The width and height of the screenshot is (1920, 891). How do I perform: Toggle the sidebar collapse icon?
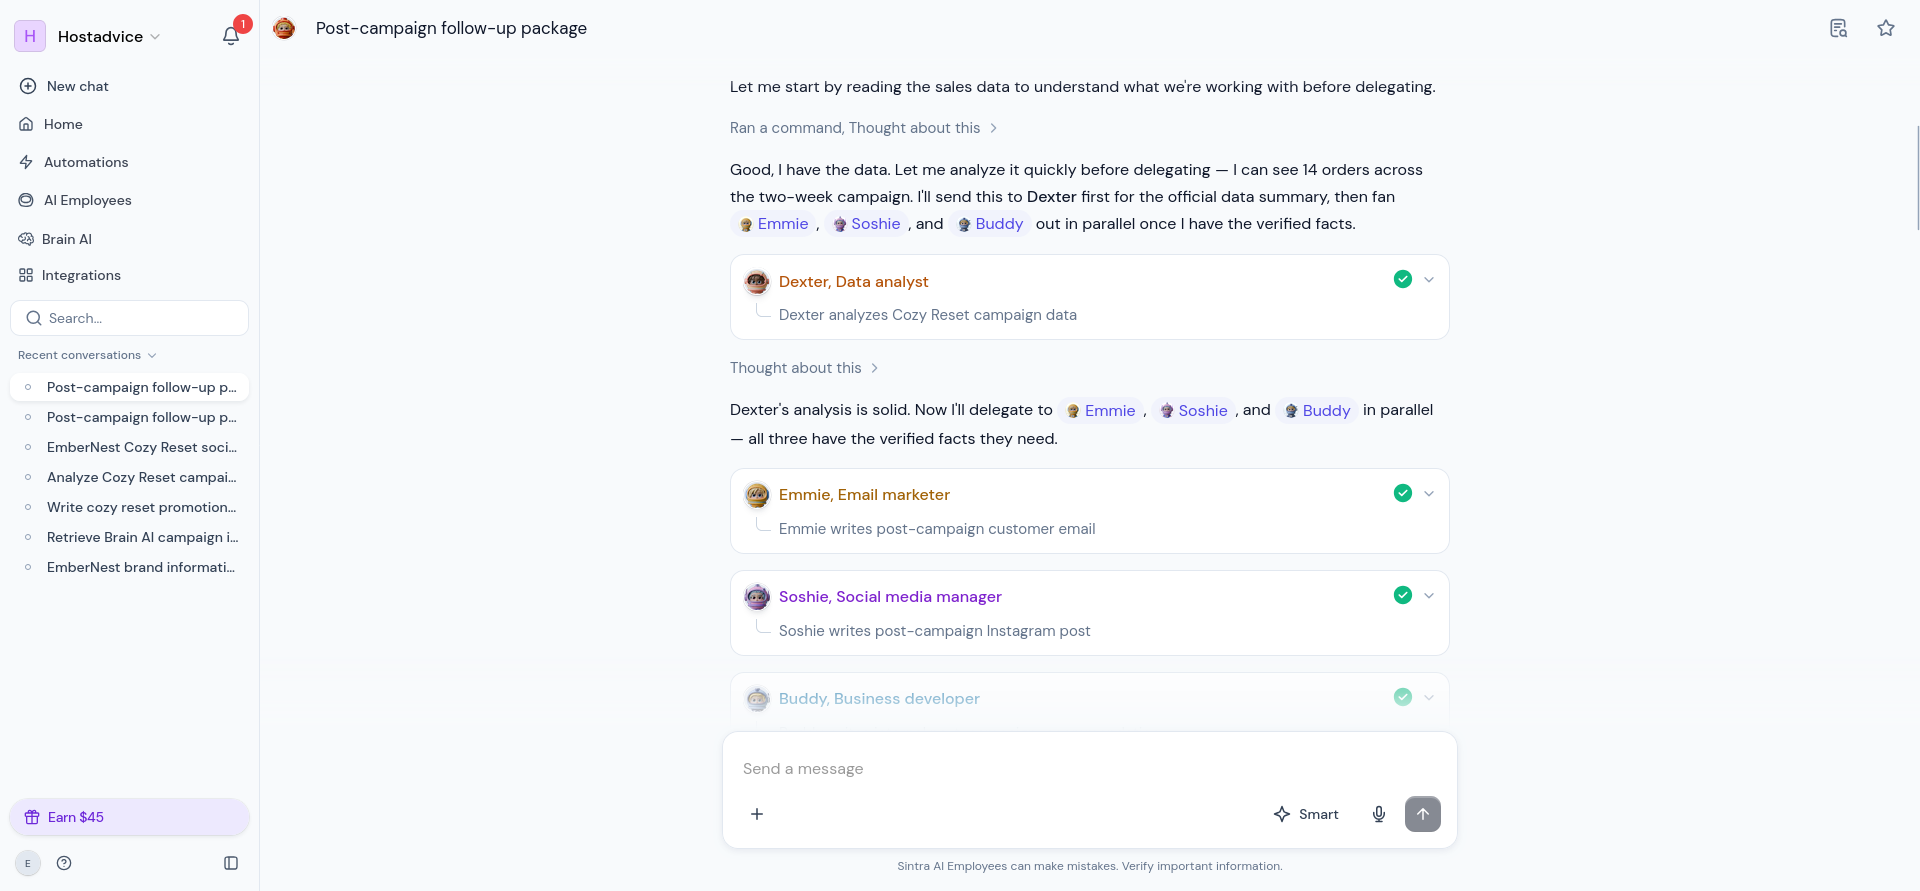pos(231,863)
